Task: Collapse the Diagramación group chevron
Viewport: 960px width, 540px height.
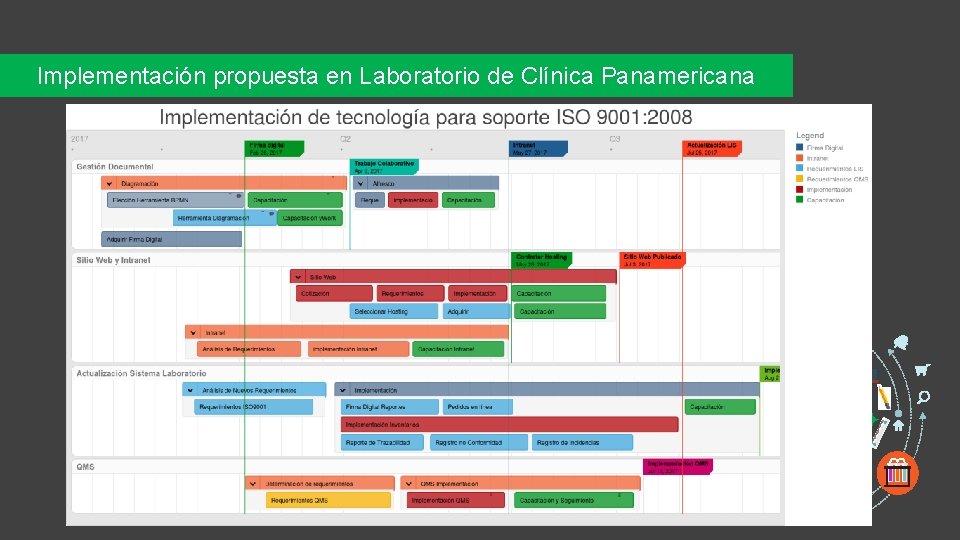Action: pos(109,184)
